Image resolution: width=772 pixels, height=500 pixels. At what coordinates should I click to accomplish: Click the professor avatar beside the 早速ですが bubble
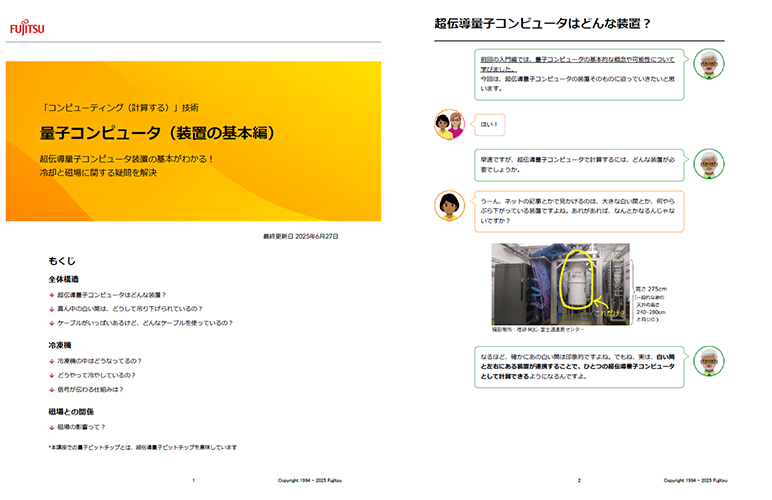click(709, 162)
